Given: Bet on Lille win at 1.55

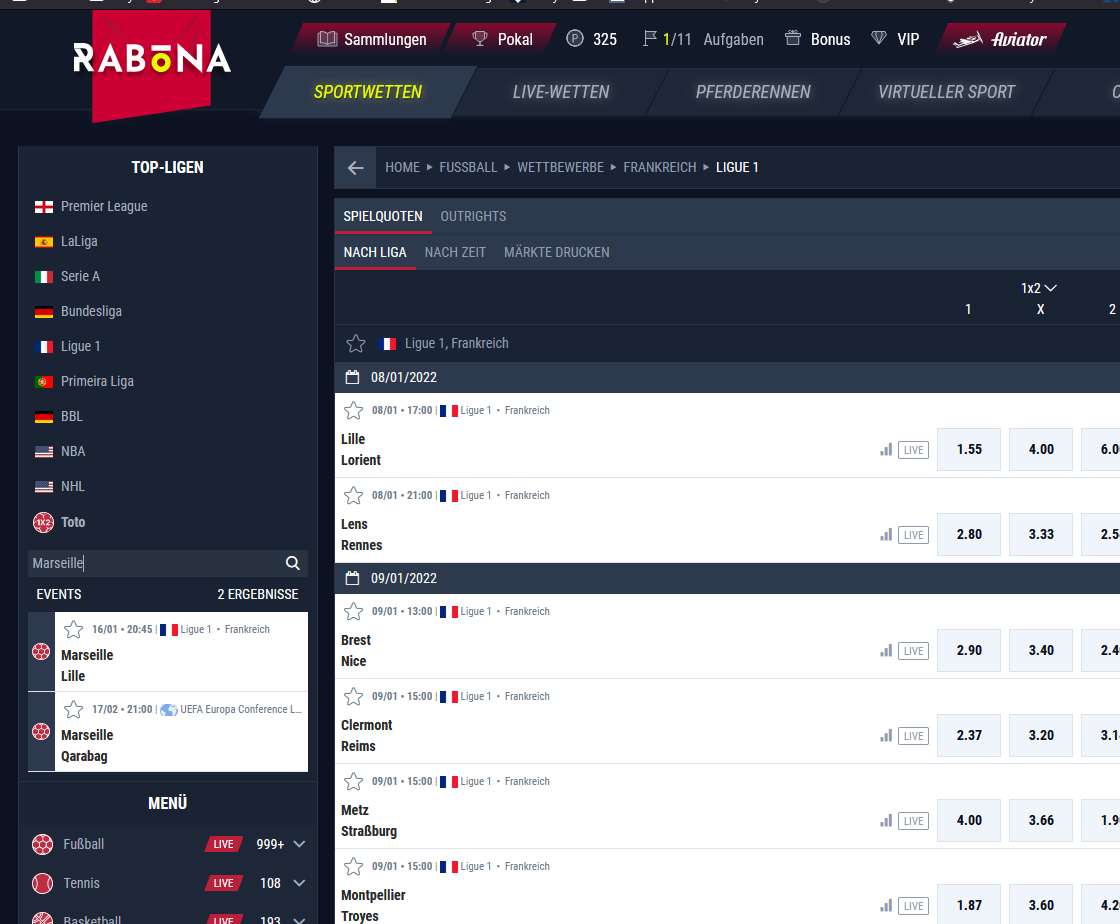Looking at the screenshot, I should click(x=969, y=450).
